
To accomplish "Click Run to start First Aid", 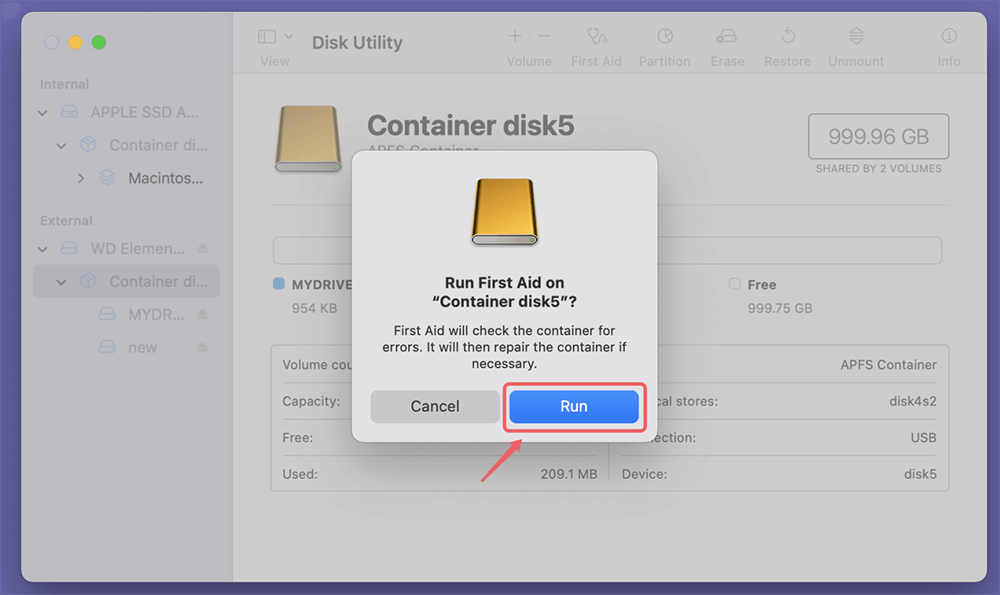I will [x=574, y=406].
